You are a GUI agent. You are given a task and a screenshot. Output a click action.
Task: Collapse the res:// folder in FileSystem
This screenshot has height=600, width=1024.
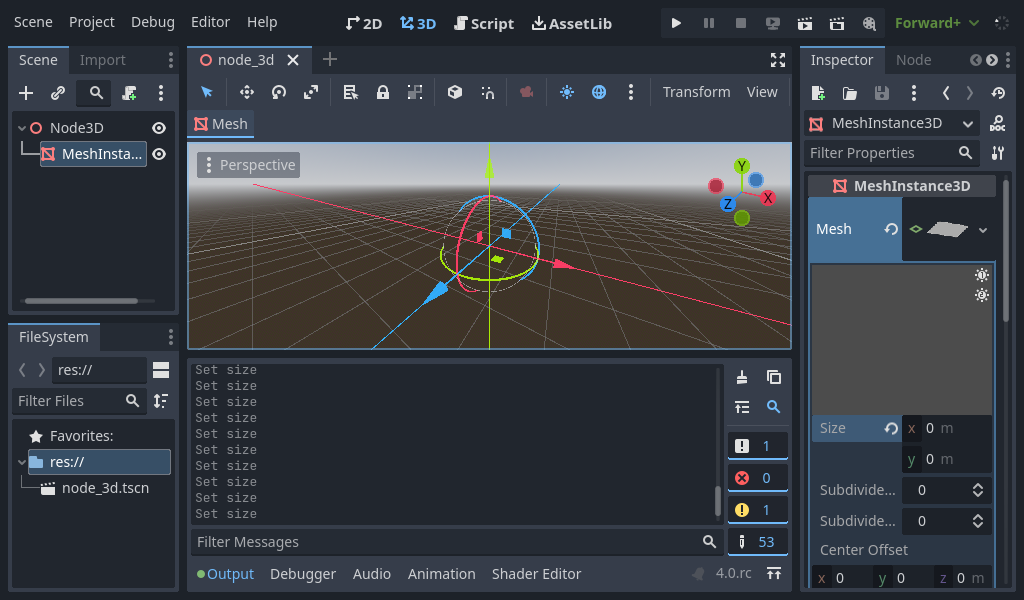click(21, 461)
